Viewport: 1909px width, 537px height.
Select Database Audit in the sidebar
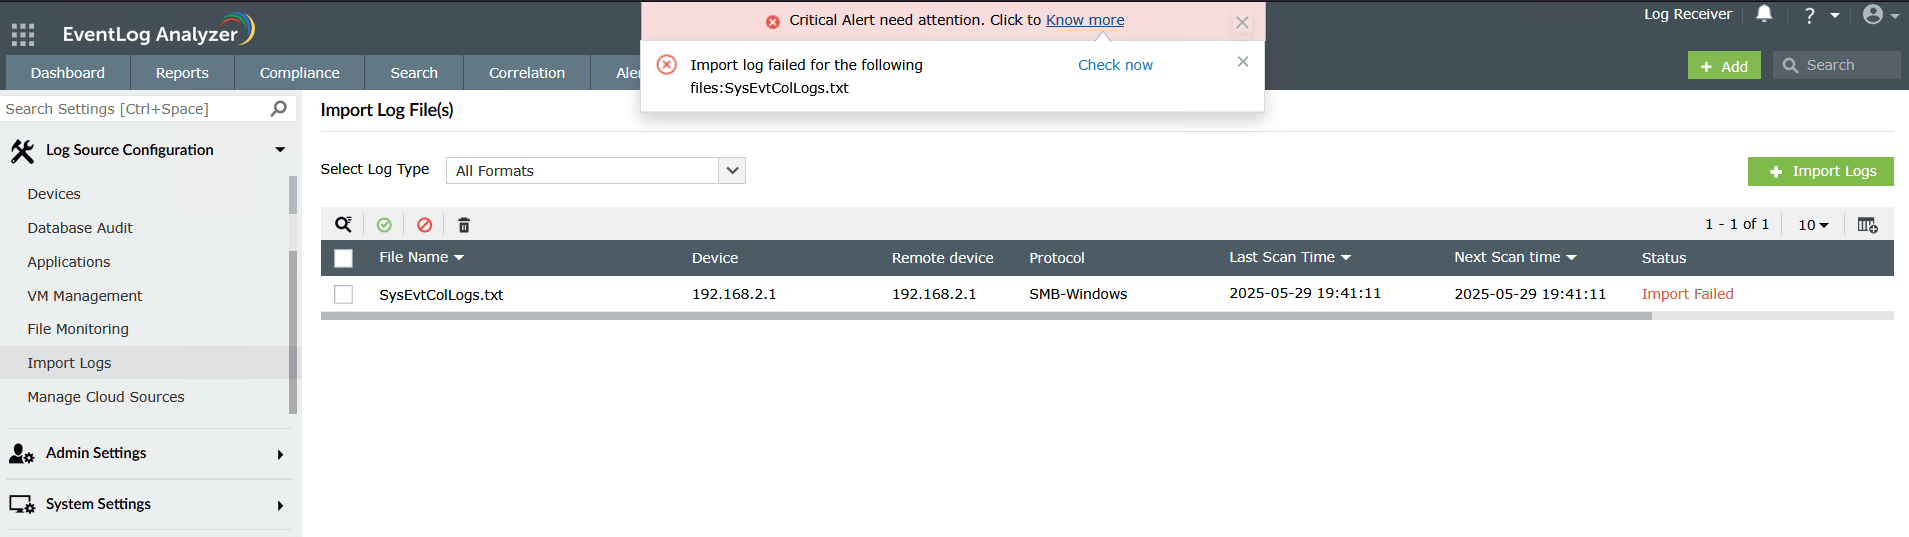coord(80,228)
